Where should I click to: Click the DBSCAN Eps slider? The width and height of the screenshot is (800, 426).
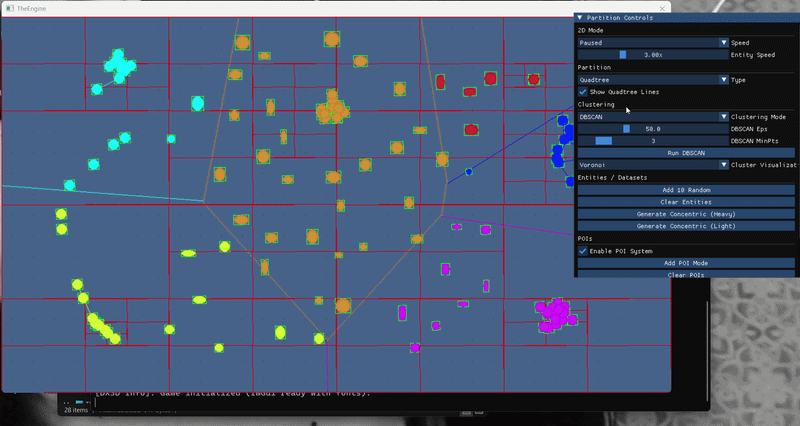pyautogui.click(x=653, y=129)
